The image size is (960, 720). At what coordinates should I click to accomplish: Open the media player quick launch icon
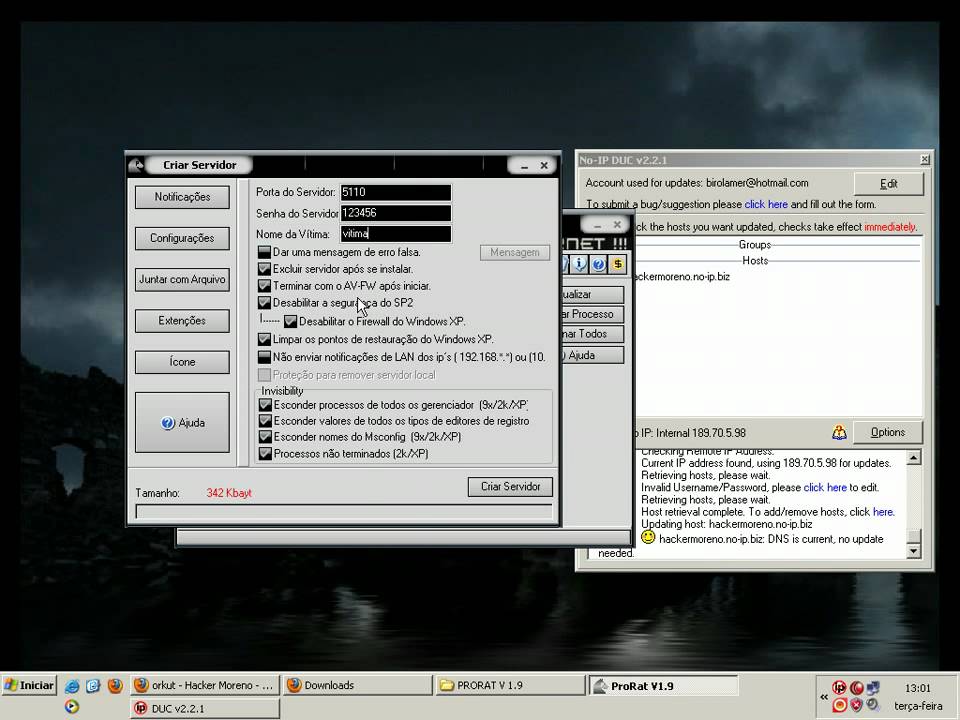click(x=72, y=707)
